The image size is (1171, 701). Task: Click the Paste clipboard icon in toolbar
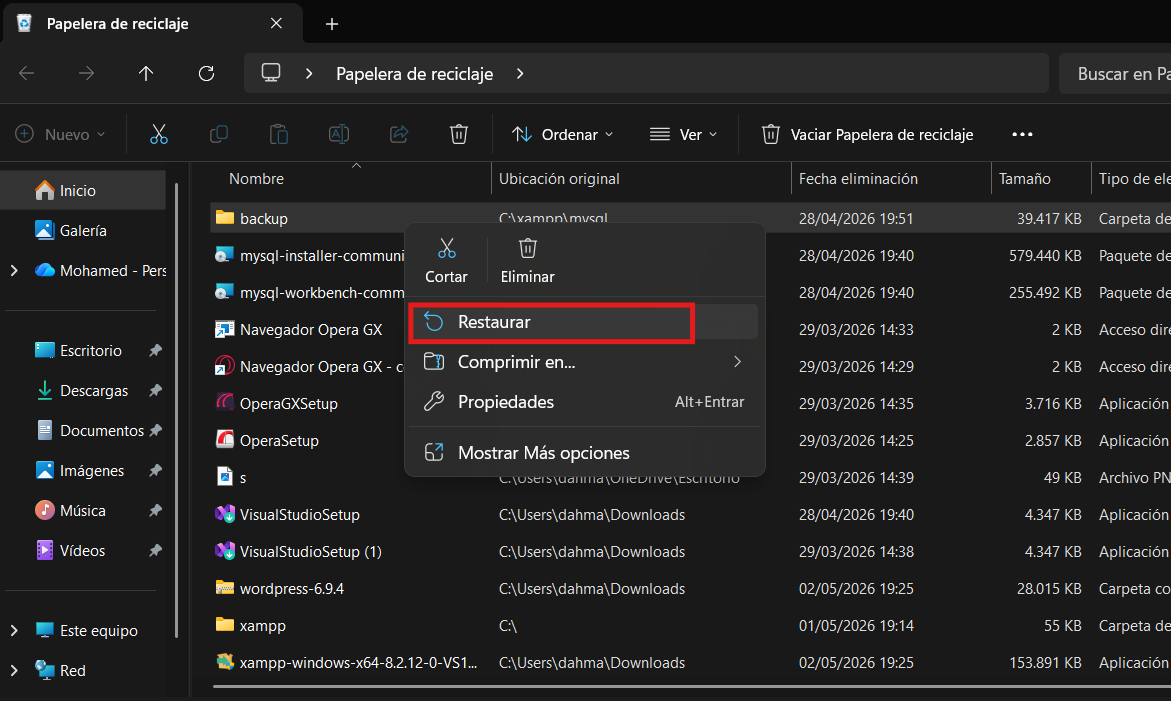[x=279, y=134]
